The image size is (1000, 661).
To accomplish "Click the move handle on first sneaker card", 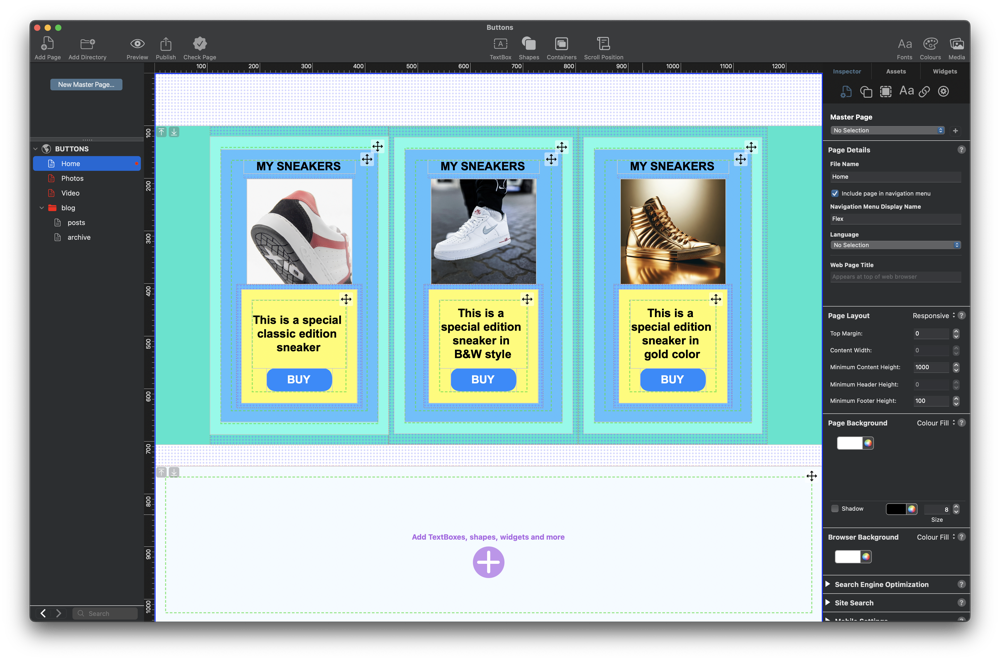I will 378,147.
